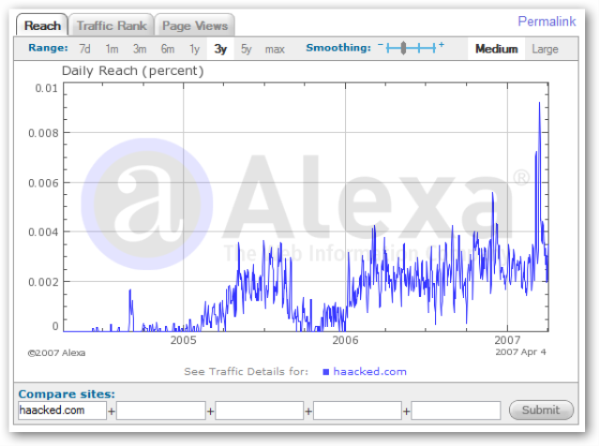This screenshot has height=446, width=599.
Task: Click the 0.01 y-axis value
Action: pyautogui.click(x=46, y=88)
